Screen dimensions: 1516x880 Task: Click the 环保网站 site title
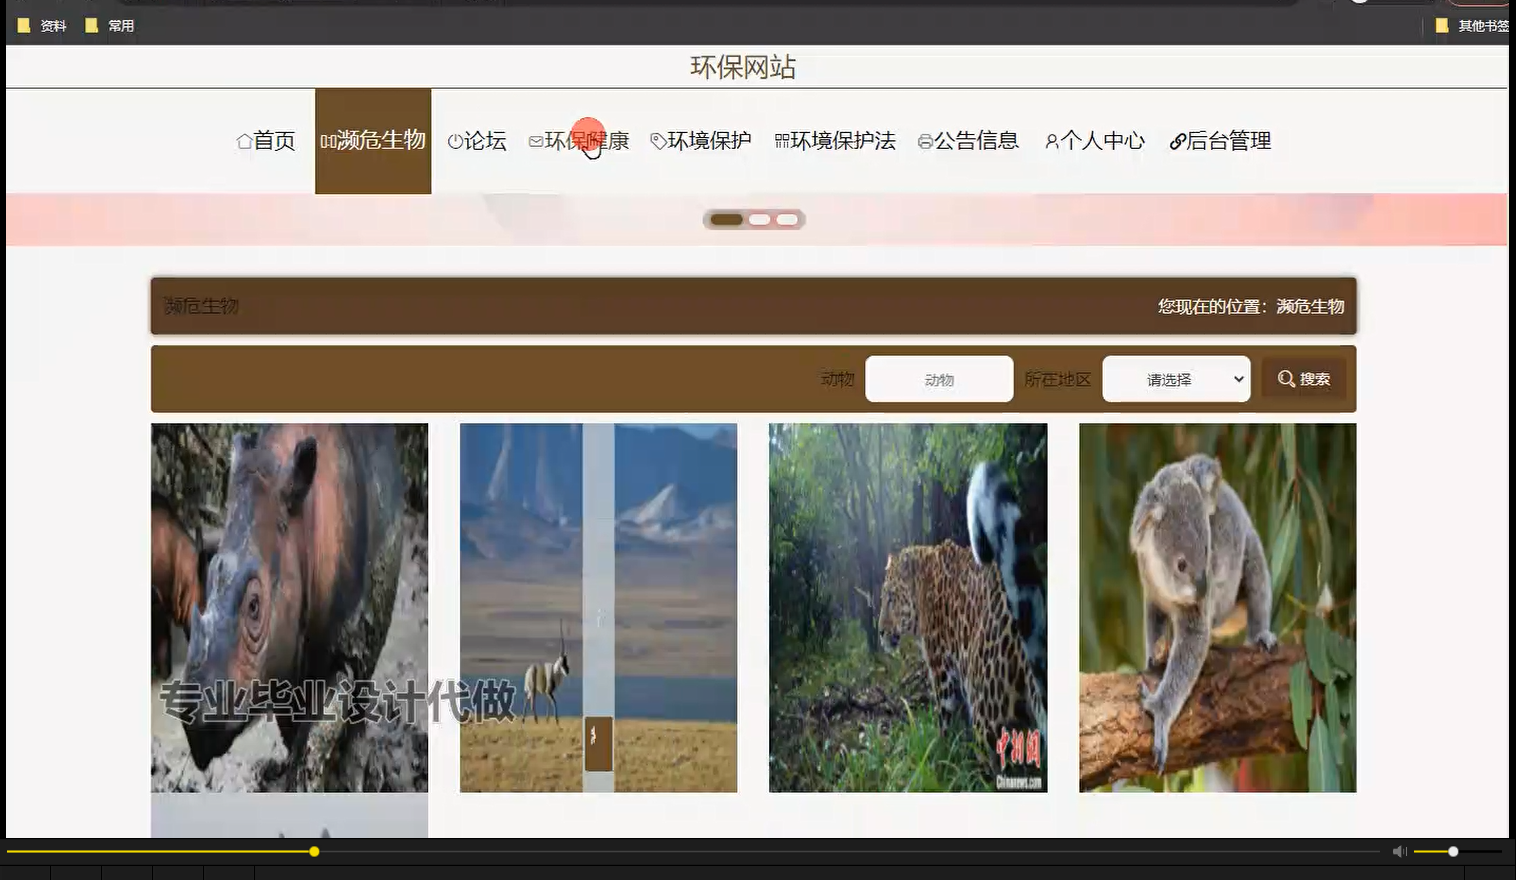[743, 67]
